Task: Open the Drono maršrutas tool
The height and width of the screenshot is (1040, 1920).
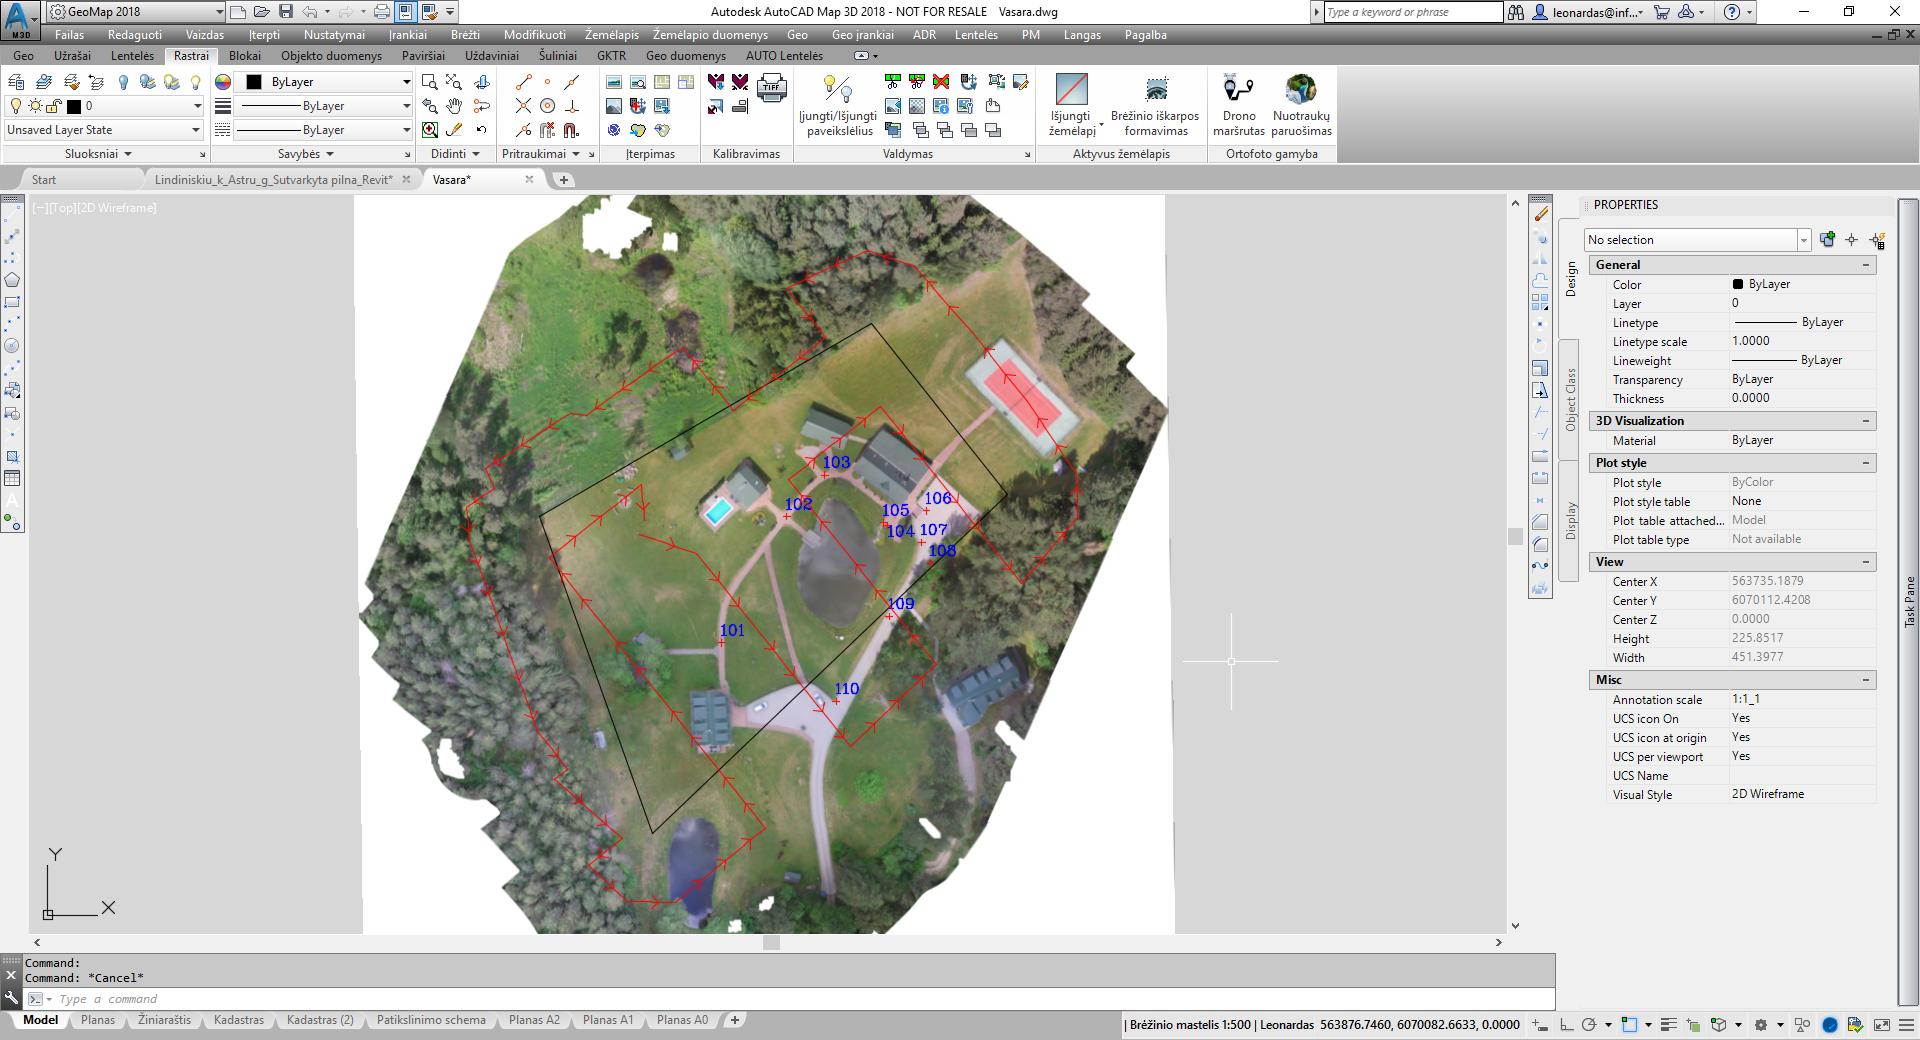Action: pyautogui.click(x=1239, y=105)
